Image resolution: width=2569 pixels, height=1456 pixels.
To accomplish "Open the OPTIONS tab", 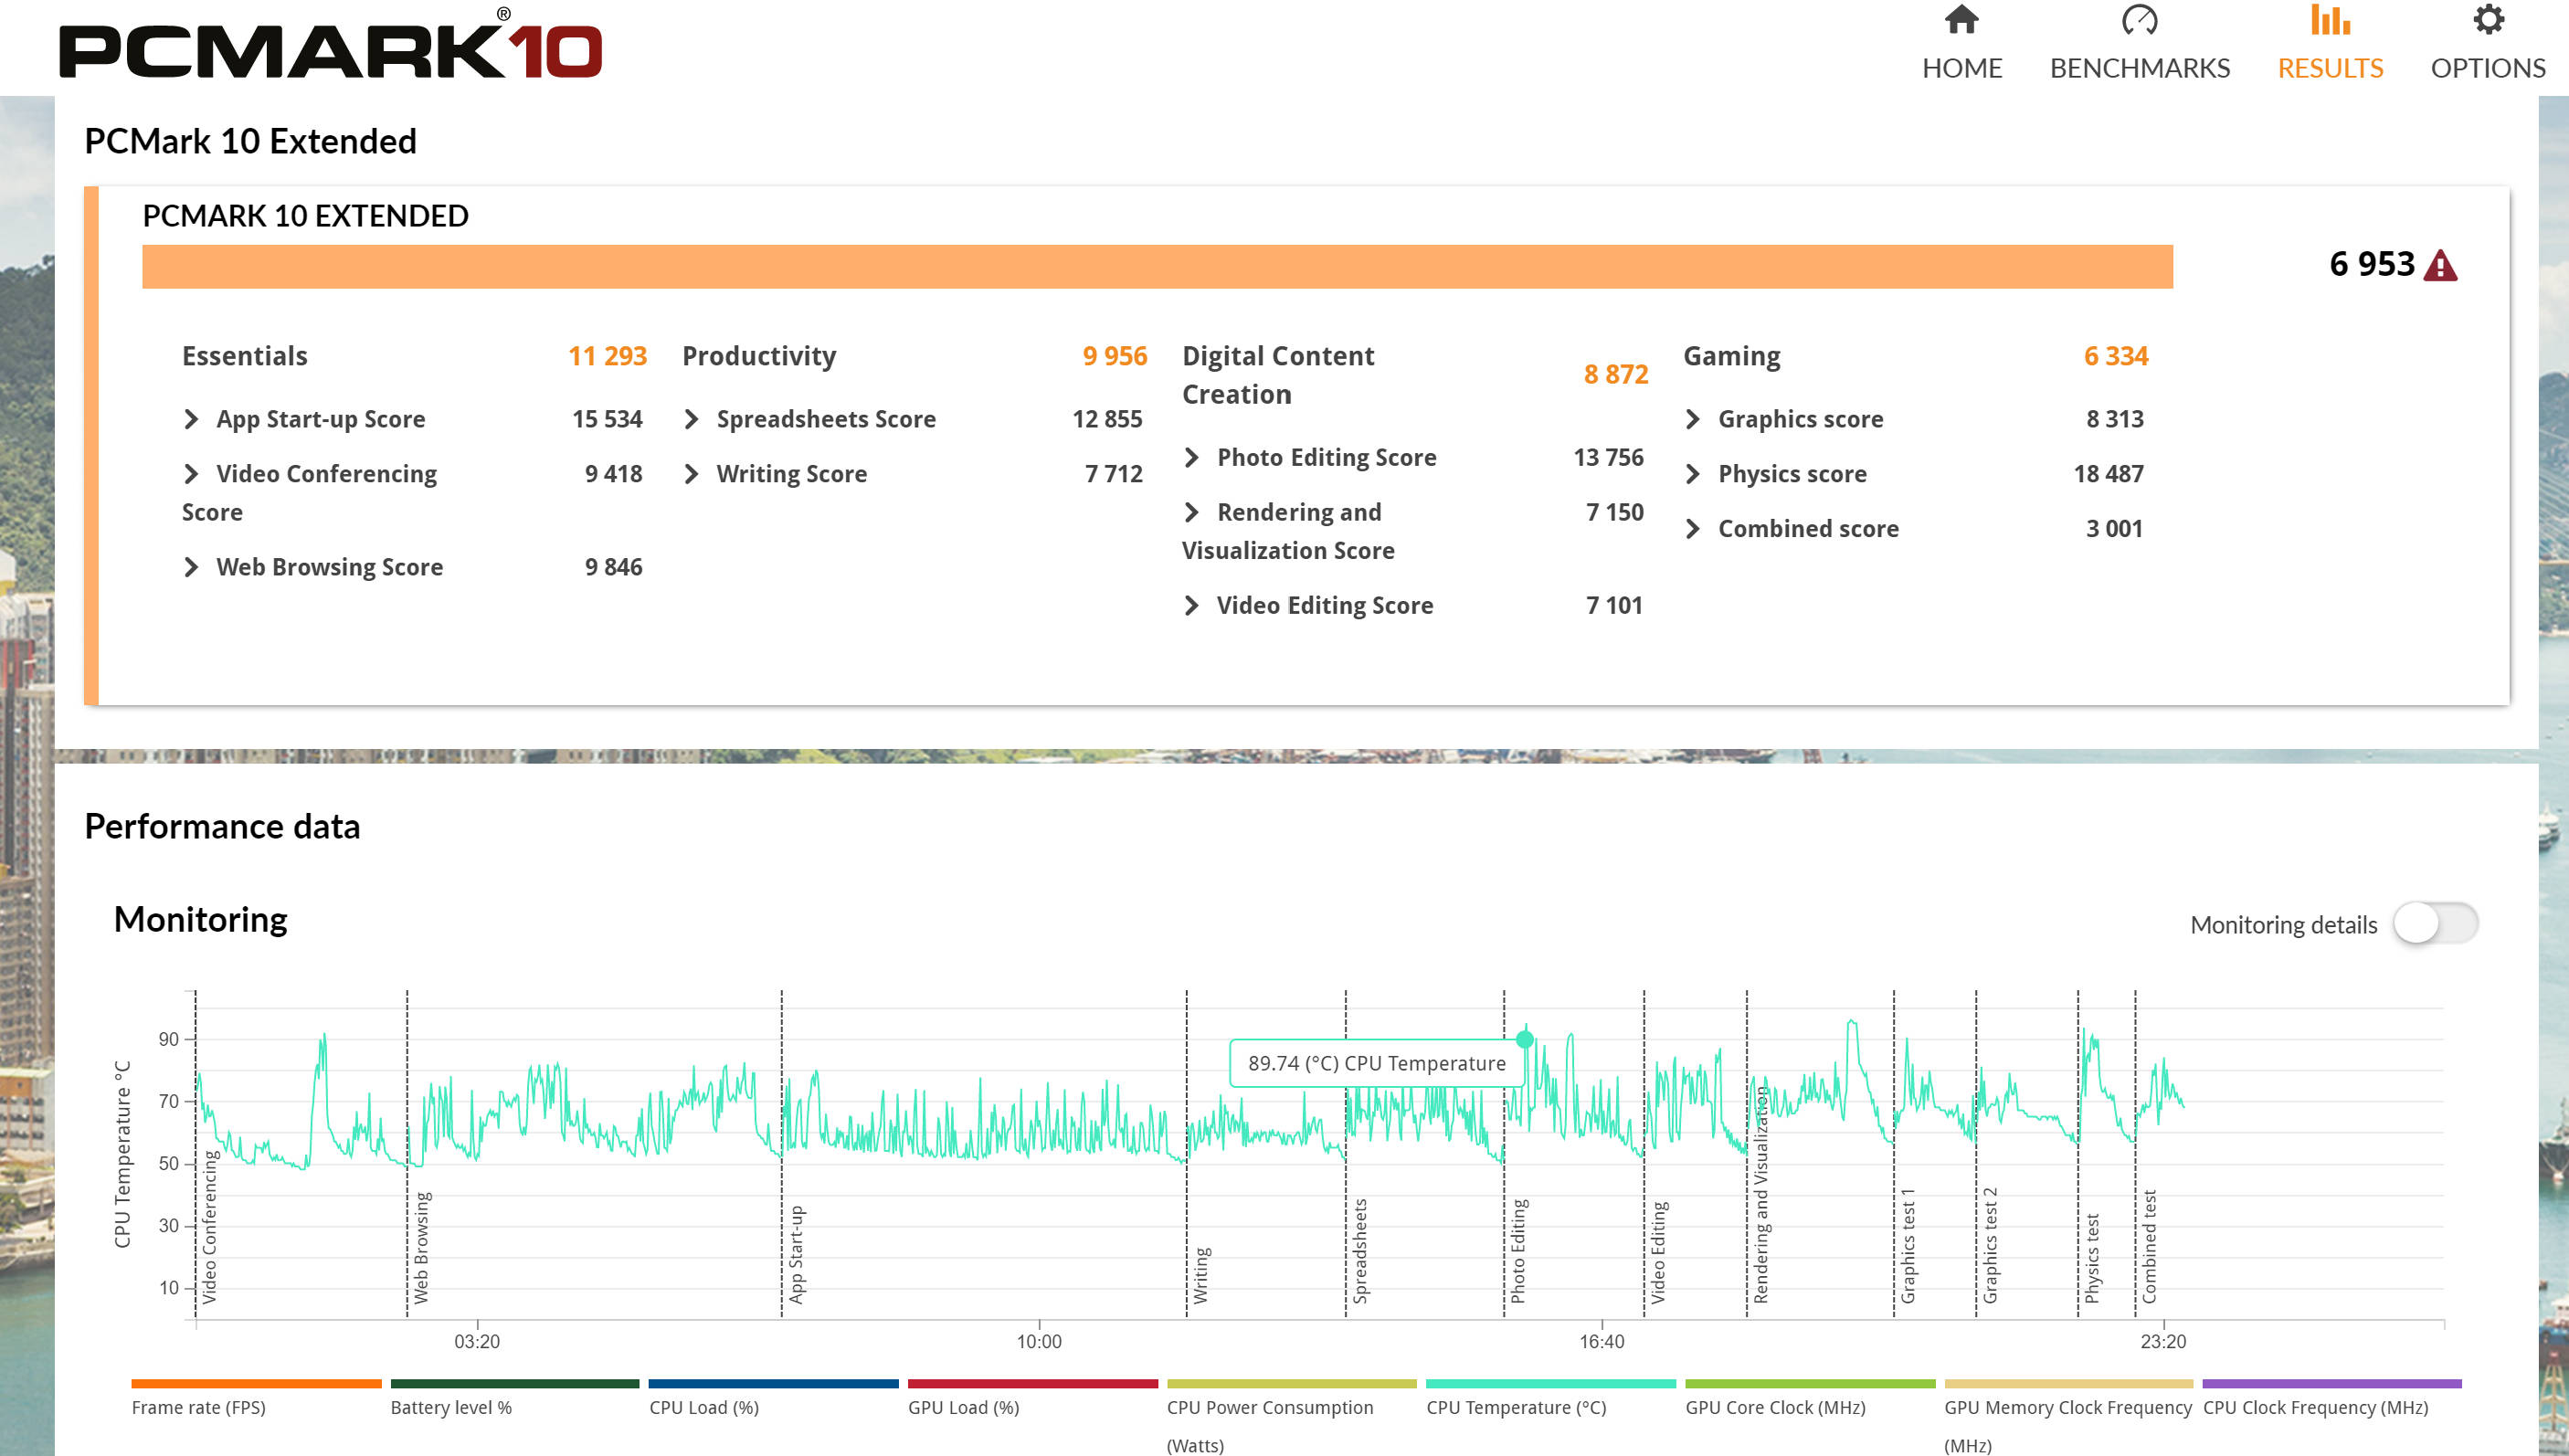I will click(2488, 68).
